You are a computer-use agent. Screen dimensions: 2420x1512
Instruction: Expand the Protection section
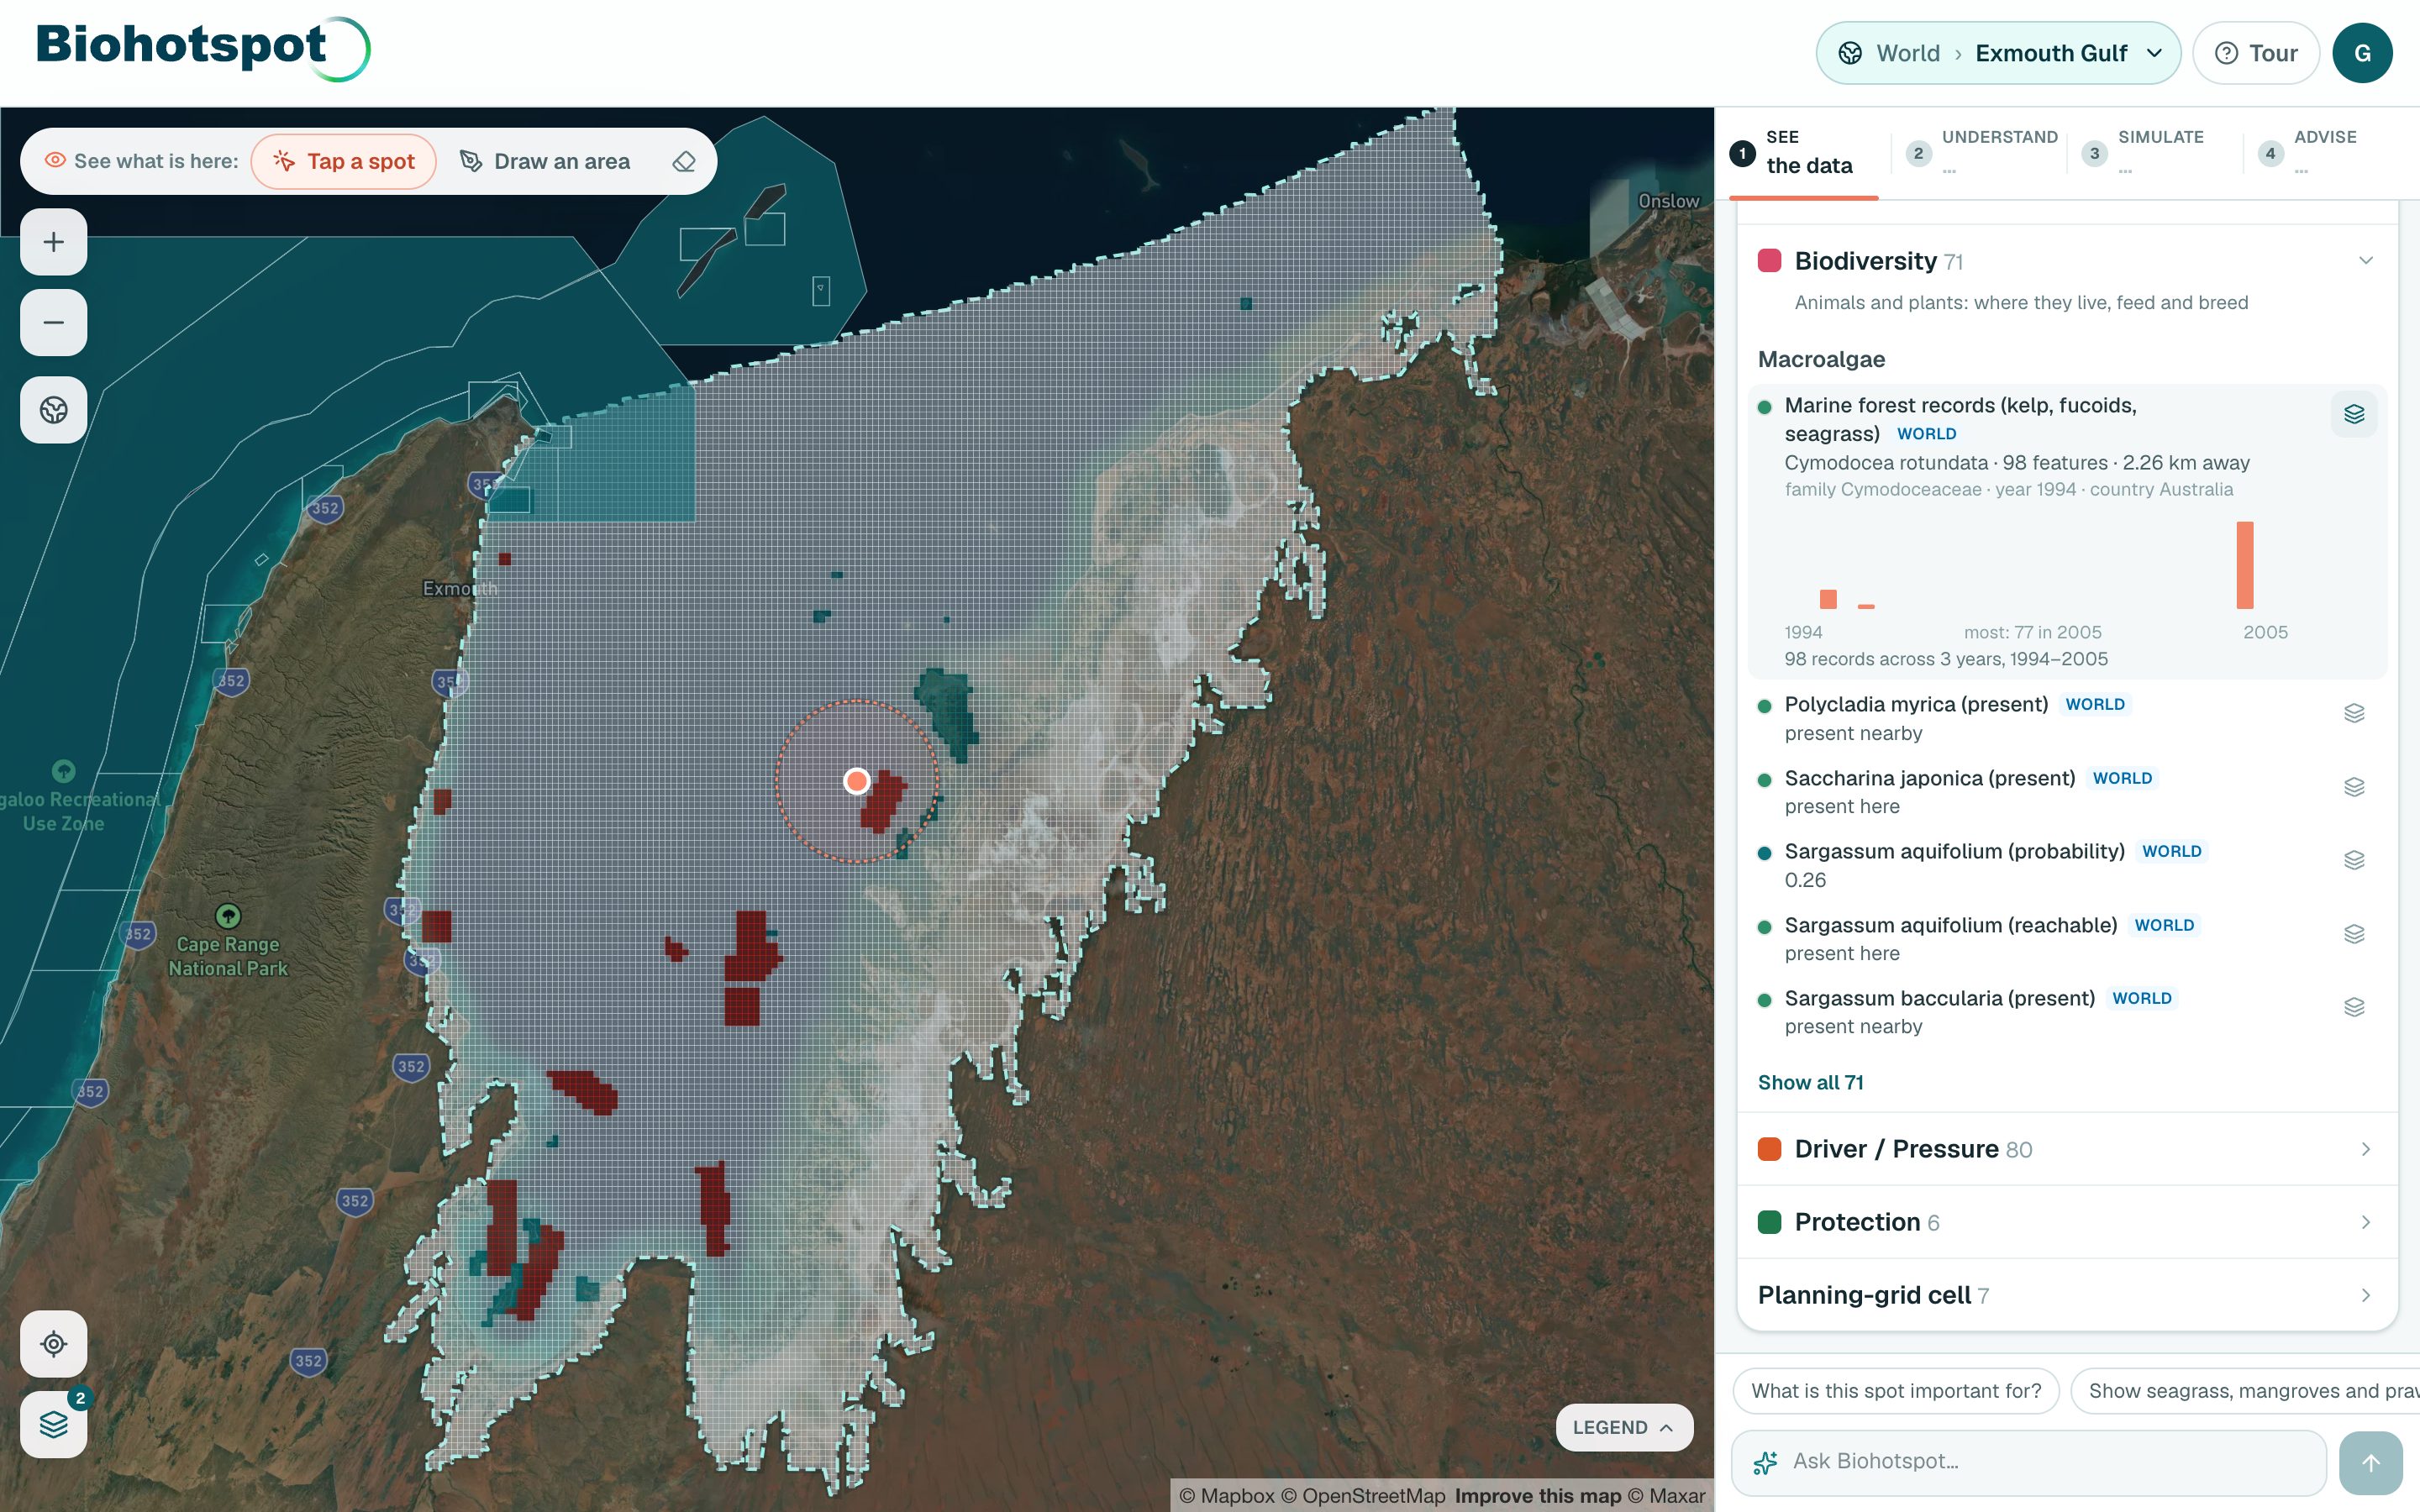2067,1222
